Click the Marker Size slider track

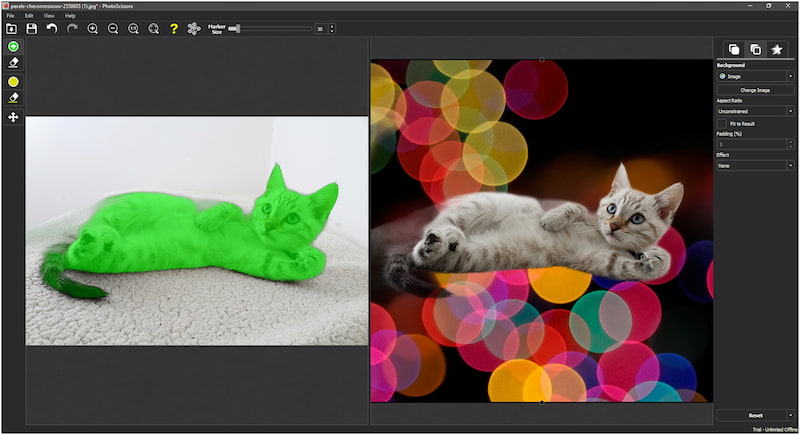pyautogui.click(x=270, y=29)
